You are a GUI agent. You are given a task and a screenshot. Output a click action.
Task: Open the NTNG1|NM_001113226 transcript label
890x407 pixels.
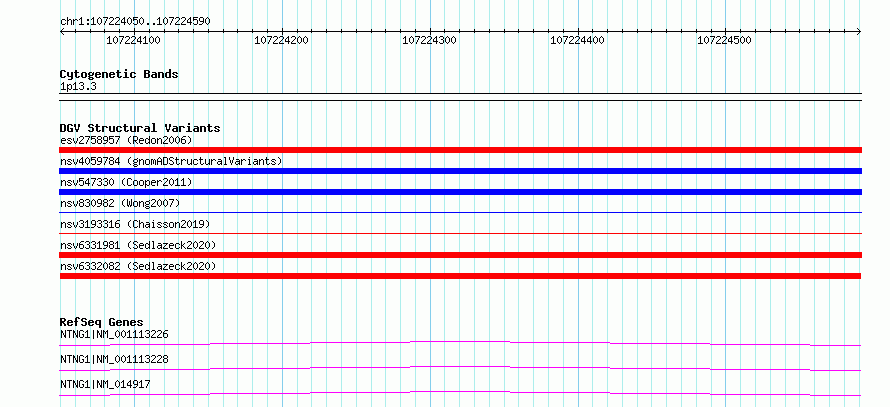click(114, 334)
